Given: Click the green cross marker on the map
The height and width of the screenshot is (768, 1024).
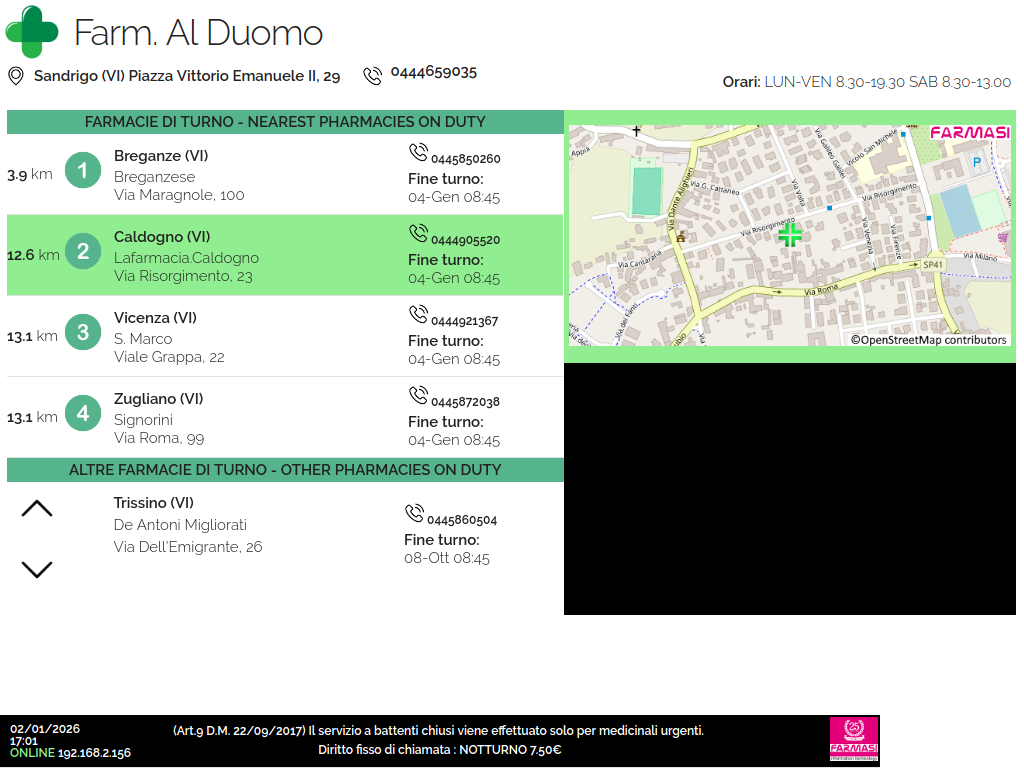Looking at the screenshot, I should click(x=790, y=235).
